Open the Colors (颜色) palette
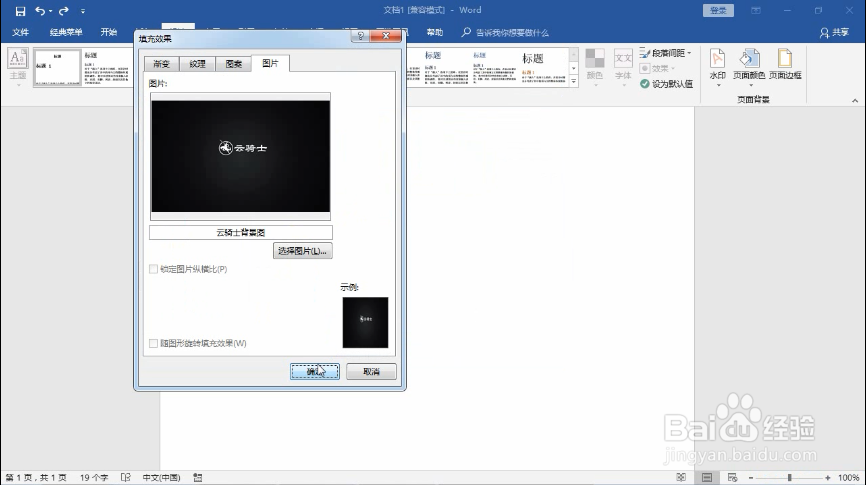The height and width of the screenshot is (485, 866). pos(595,65)
